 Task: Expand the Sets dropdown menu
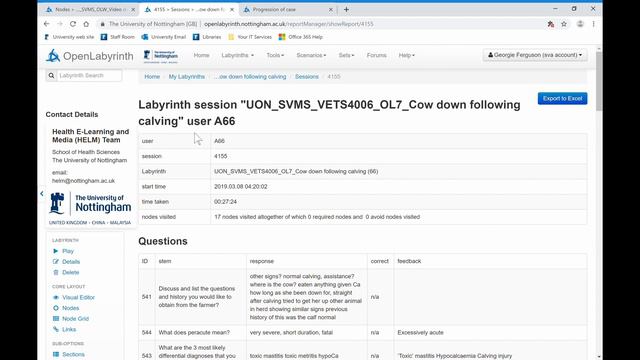[x=346, y=56]
